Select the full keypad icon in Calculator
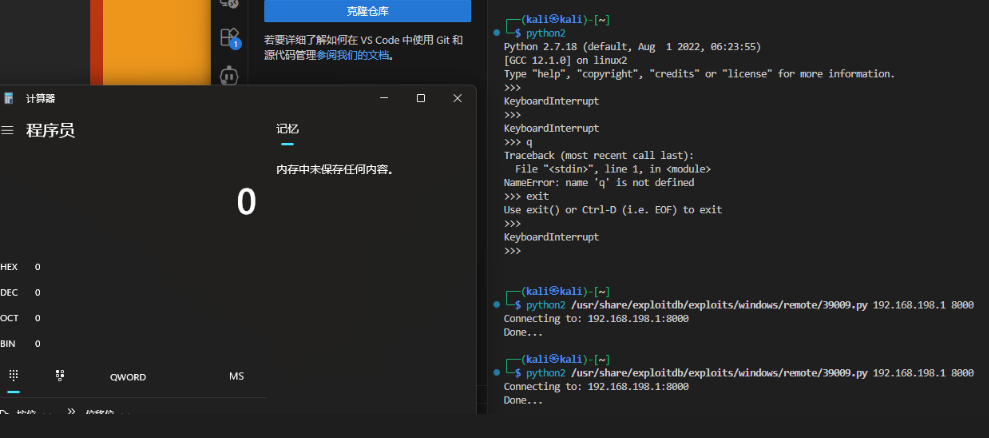 [x=13, y=376]
